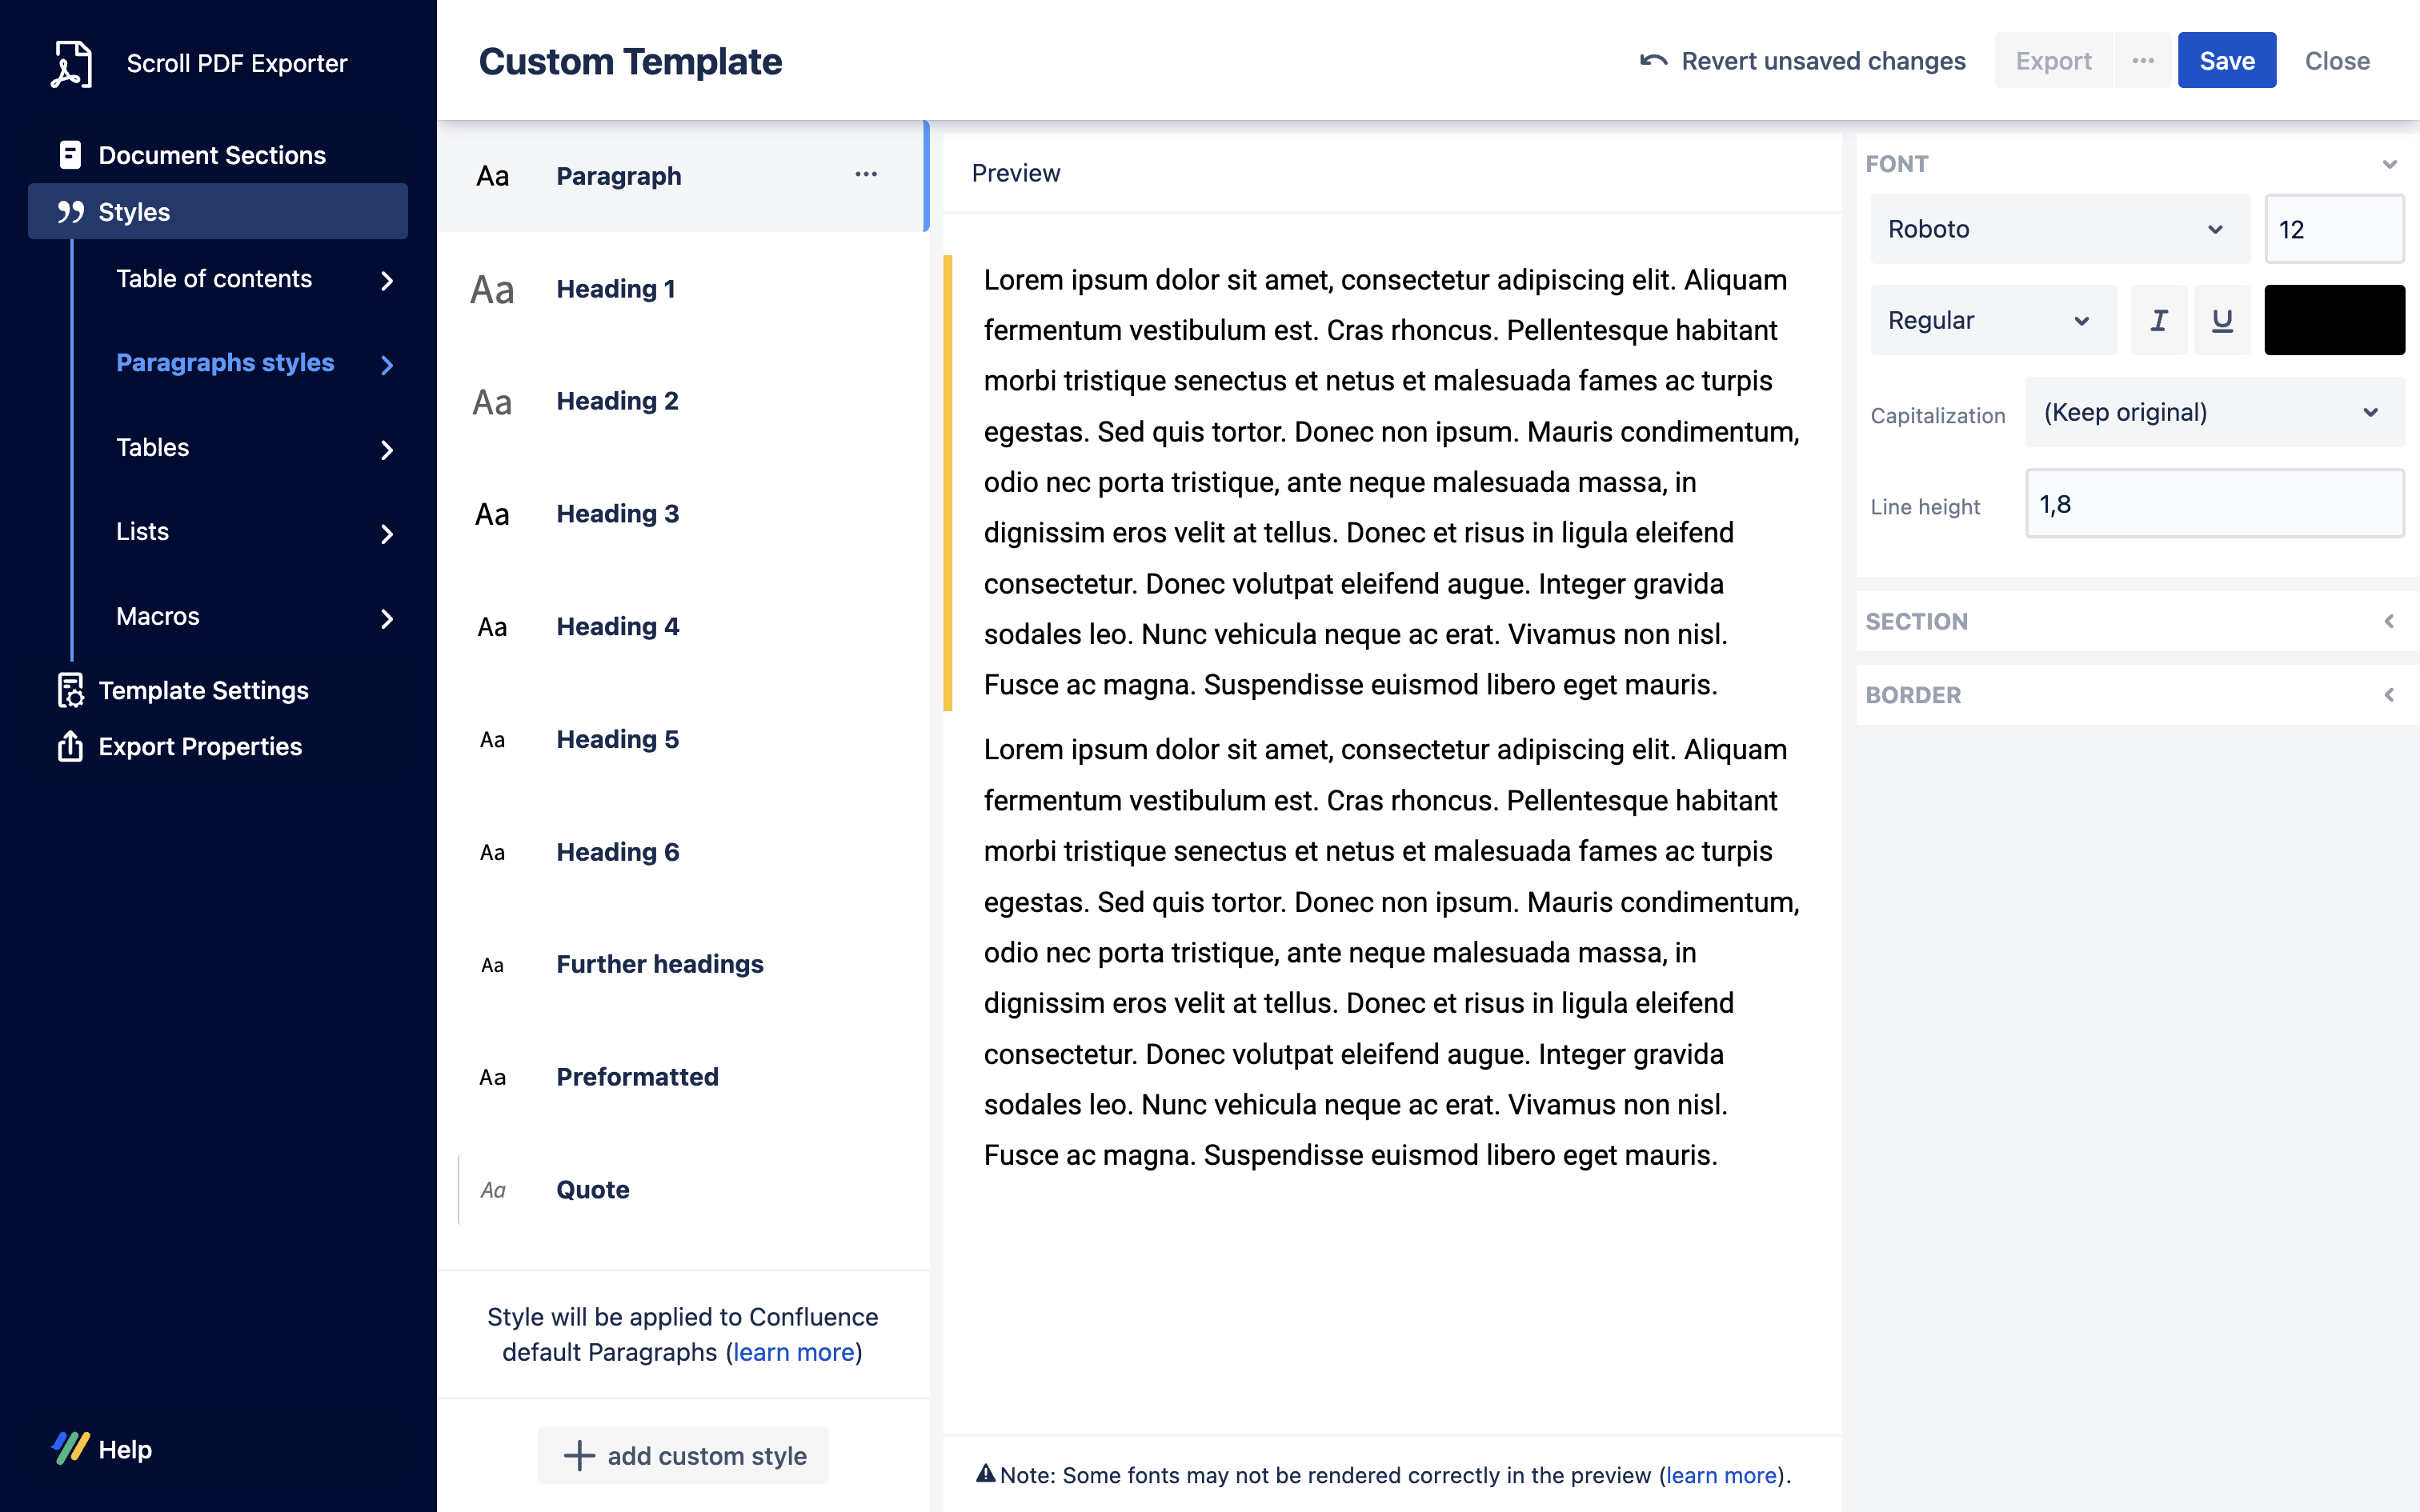Toggle underline font formatting
This screenshot has height=1512, width=2420.
pos(2222,320)
